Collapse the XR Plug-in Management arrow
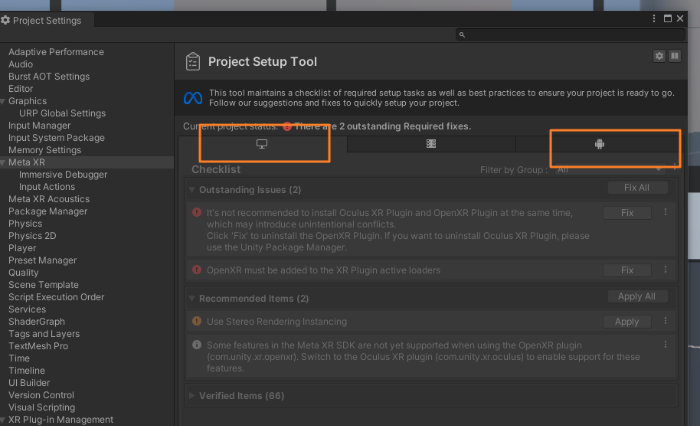 click(x=3, y=420)
